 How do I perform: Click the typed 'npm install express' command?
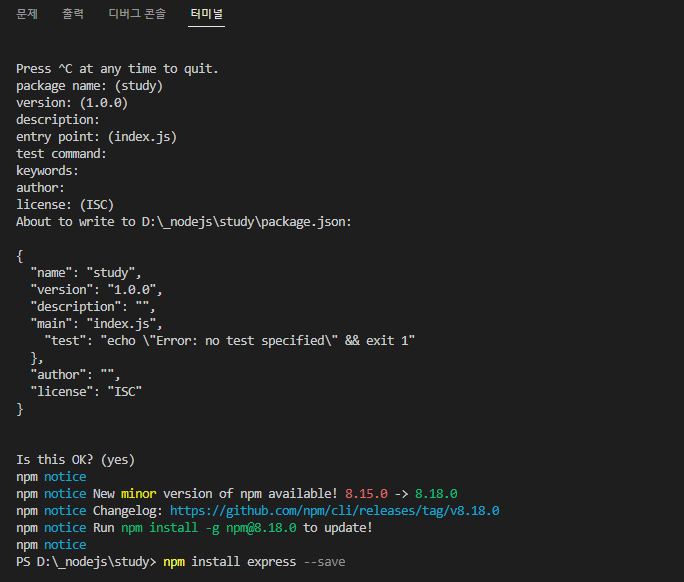coord(229,562)
